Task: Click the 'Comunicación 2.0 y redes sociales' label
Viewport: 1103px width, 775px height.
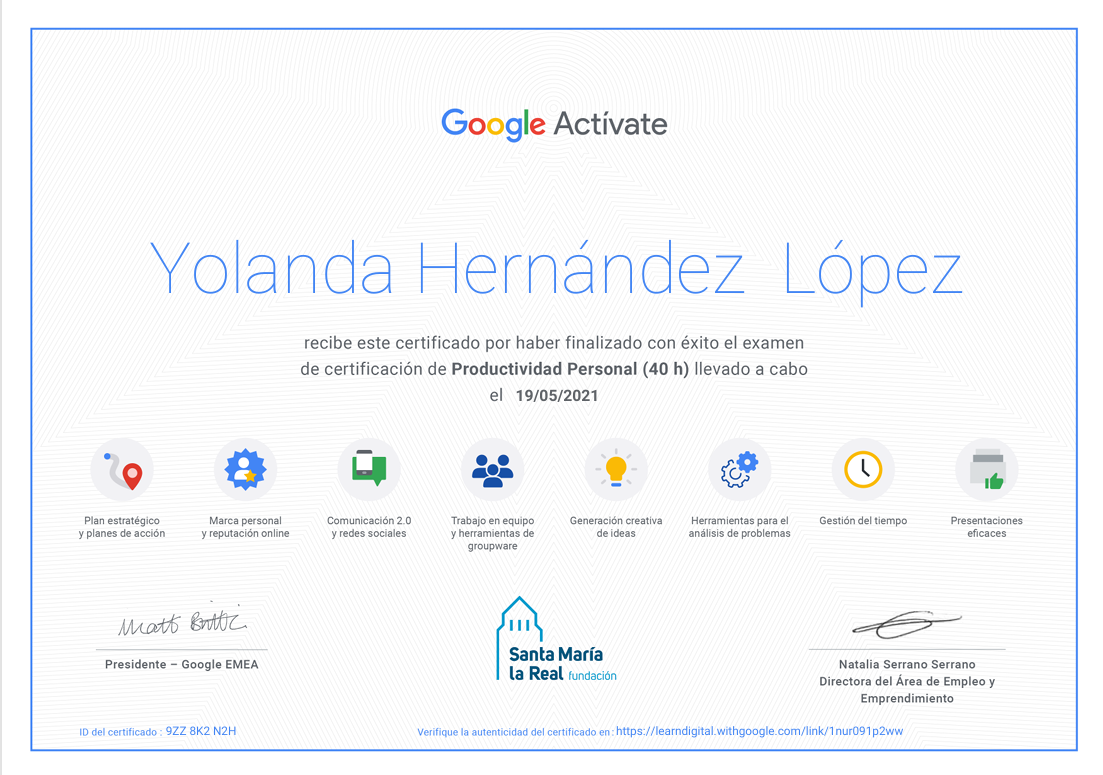Action: click(369, 527)
